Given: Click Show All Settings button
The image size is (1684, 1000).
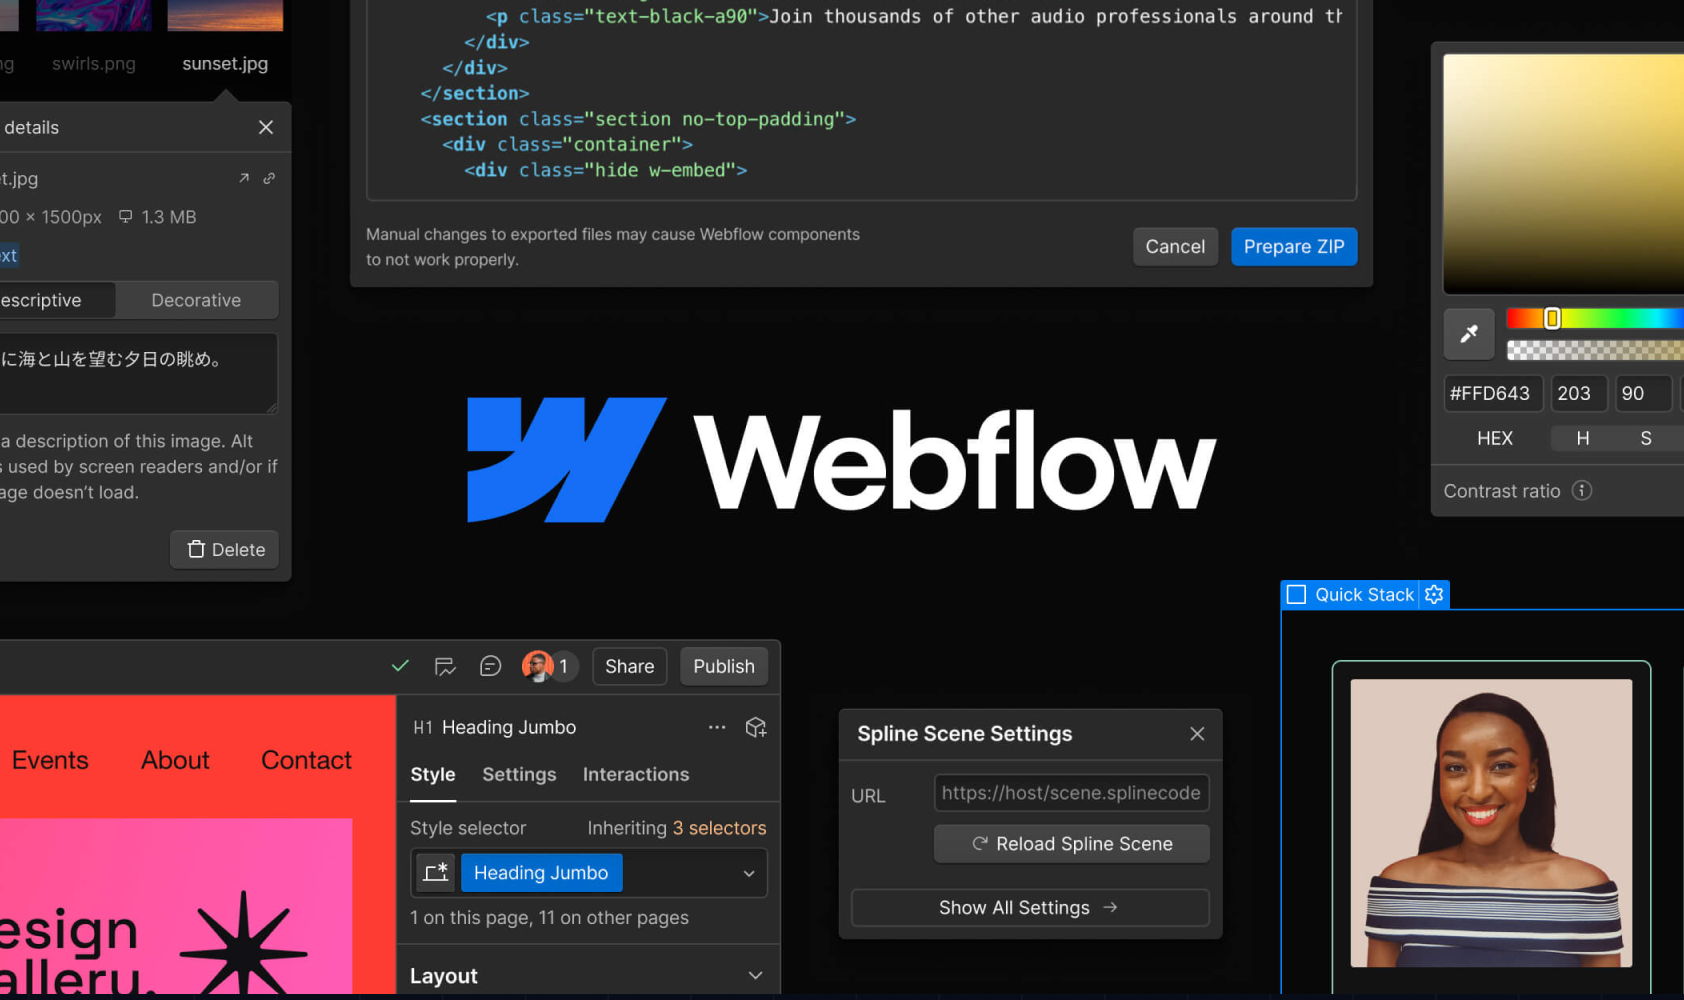Looking at the screenshot, I should [x=1029, y=908].
